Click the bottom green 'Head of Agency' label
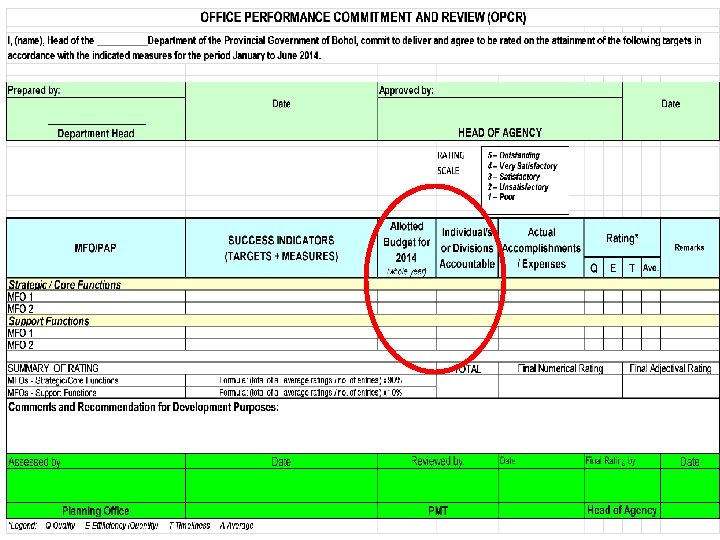 (622, 510)
